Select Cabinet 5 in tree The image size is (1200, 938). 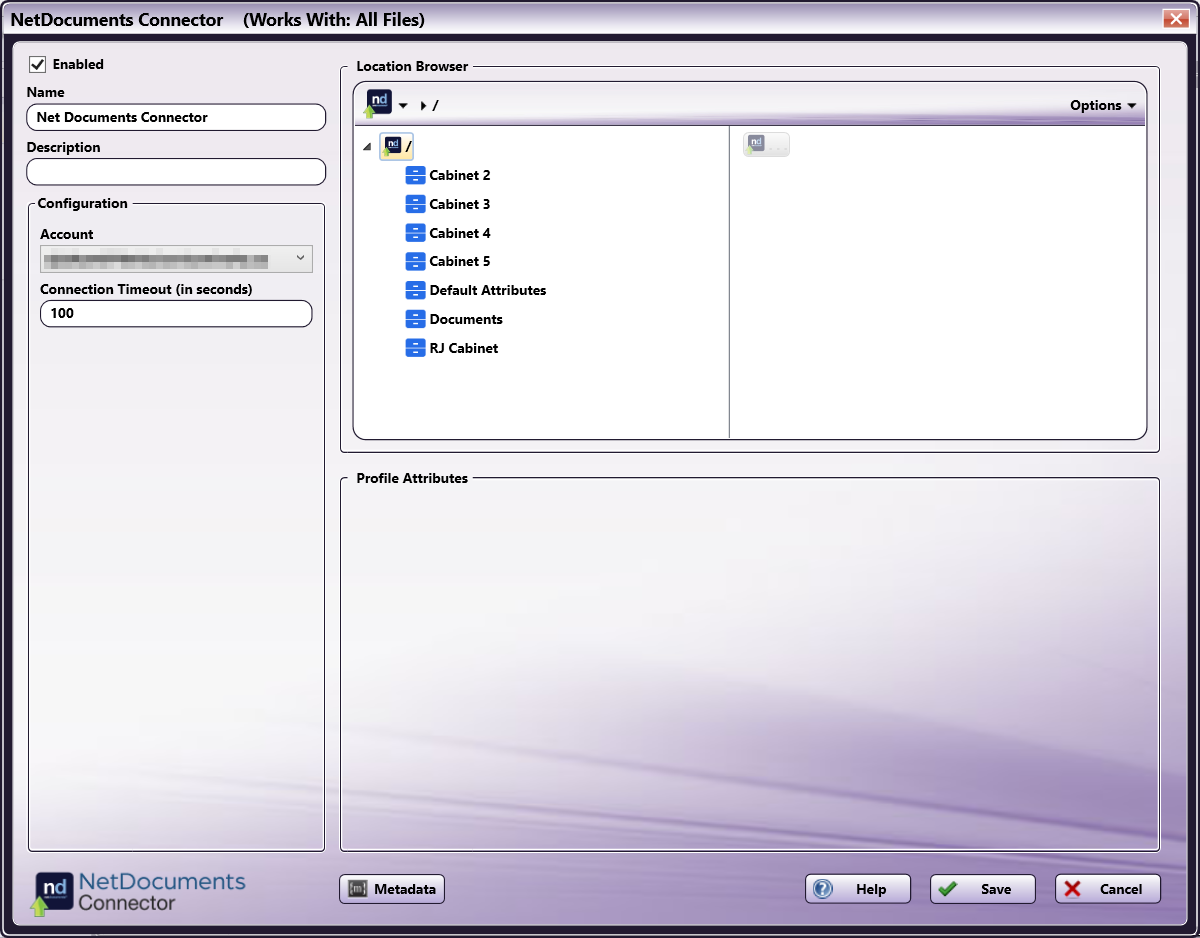(460, 261)
